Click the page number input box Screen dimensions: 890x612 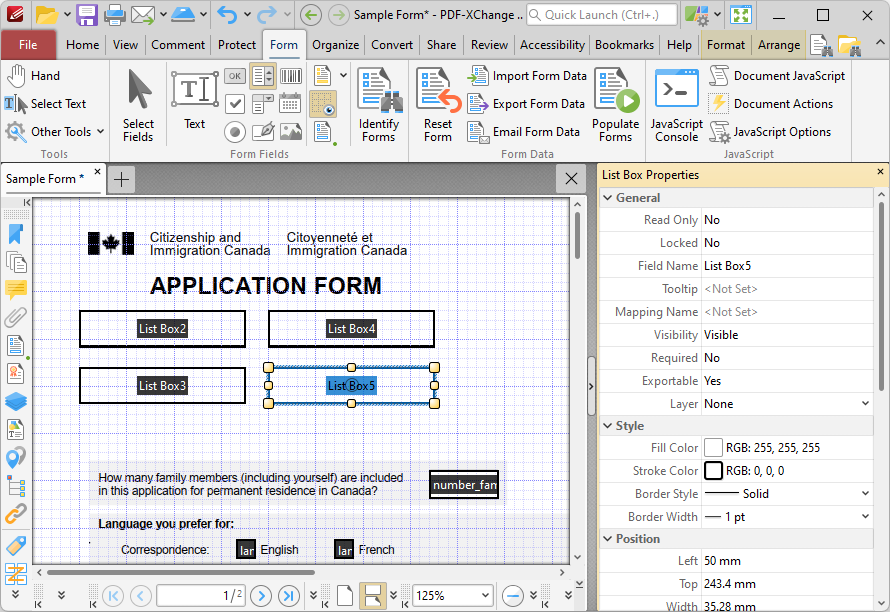201,596
